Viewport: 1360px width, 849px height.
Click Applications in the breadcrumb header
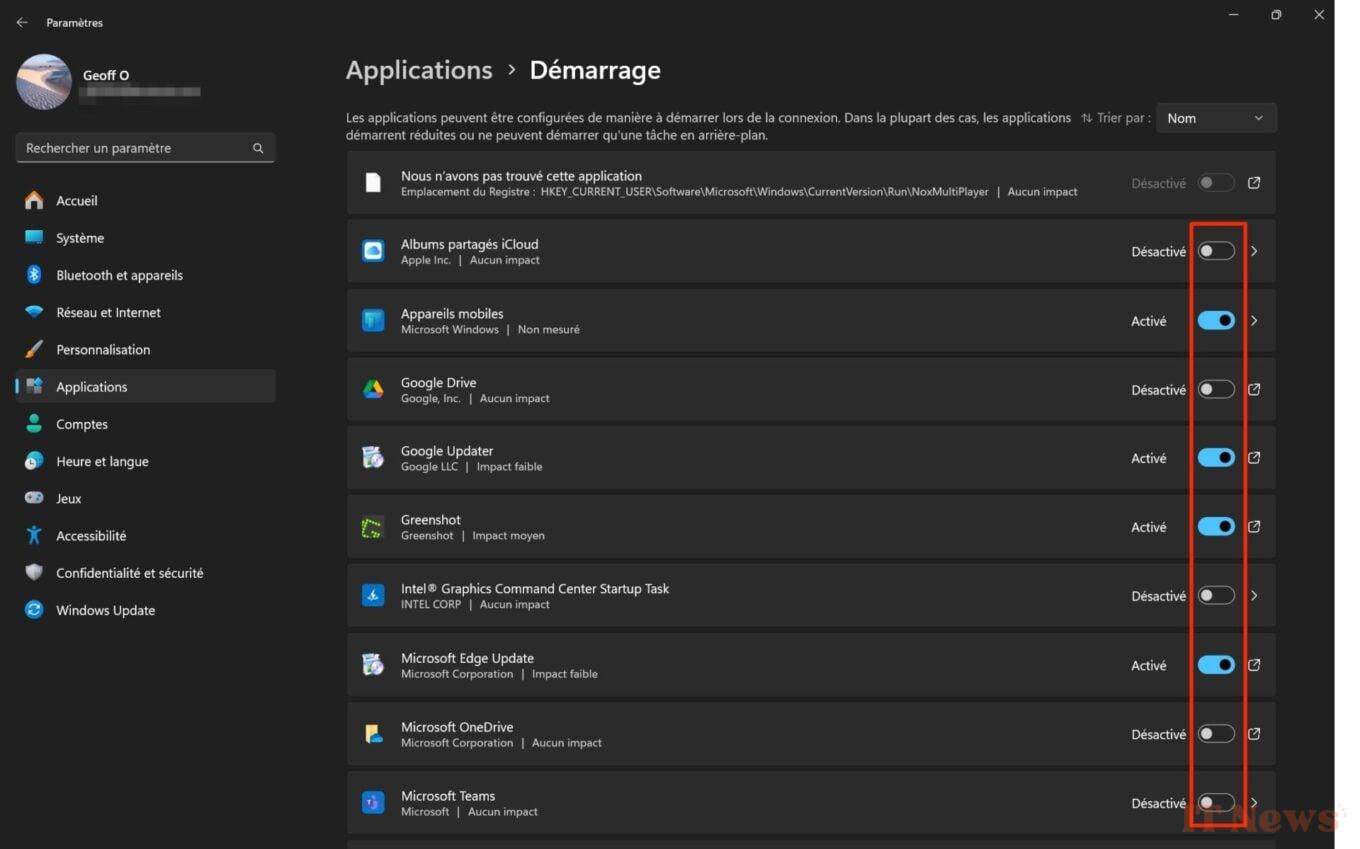tap(419, 70)
